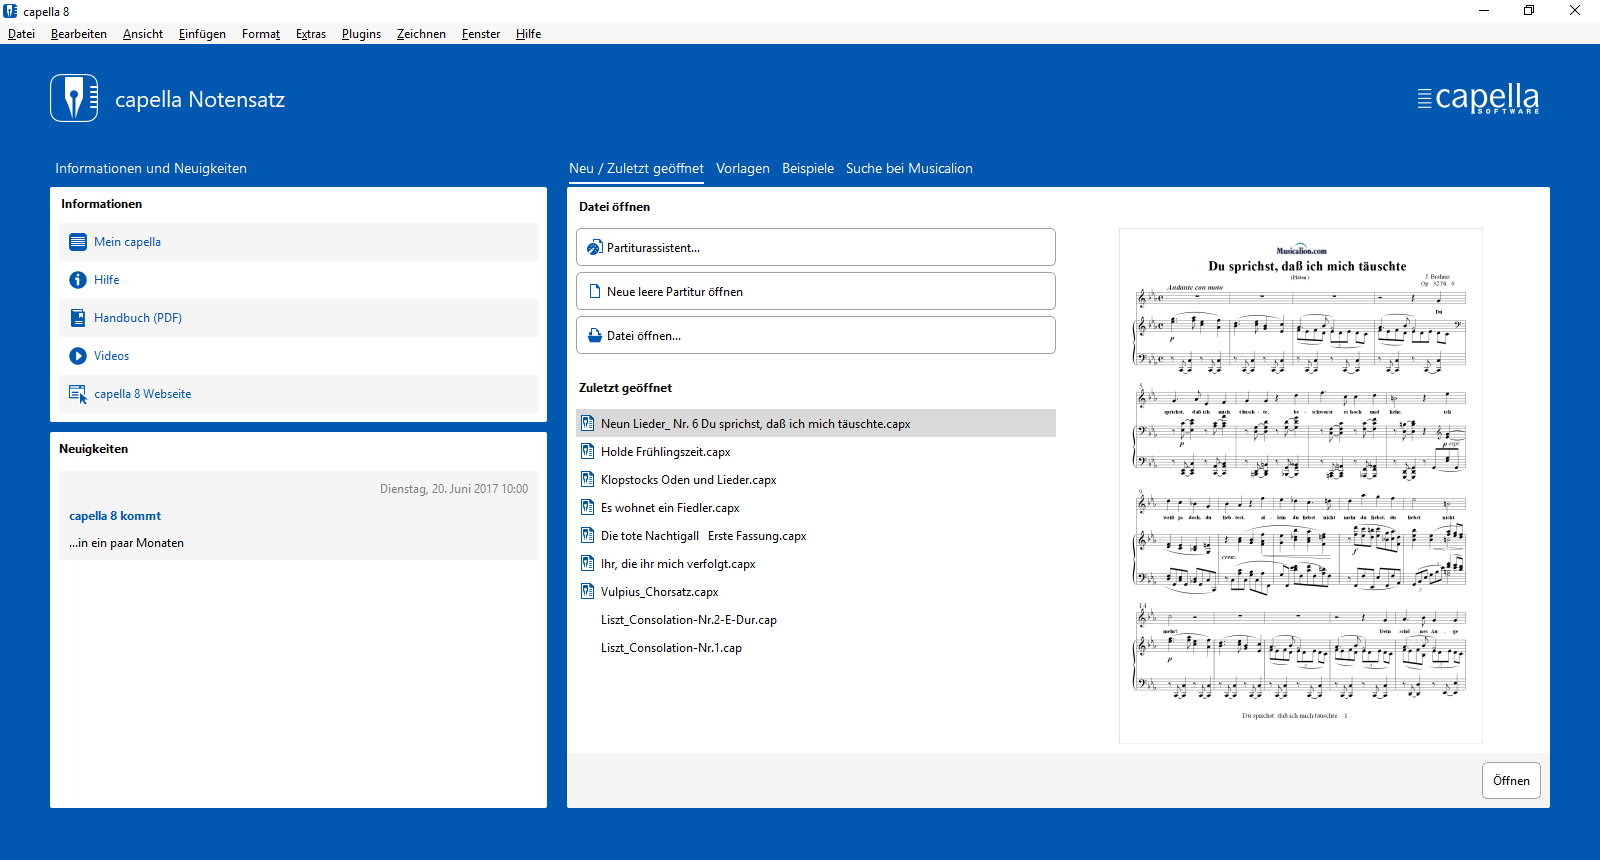
Task: Click the Partiturassistent wizard icon
Action: tap(594, 248)
